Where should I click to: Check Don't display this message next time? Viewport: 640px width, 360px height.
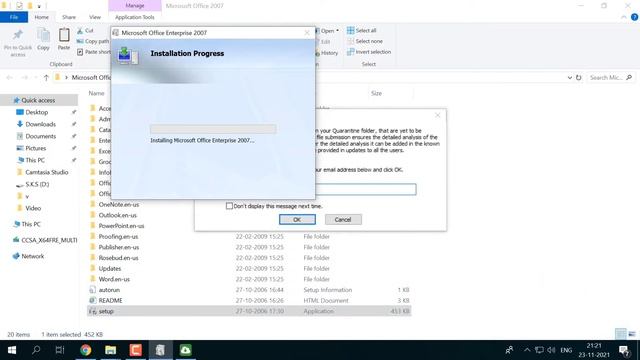pyautogui.click(x=229, y=206)
